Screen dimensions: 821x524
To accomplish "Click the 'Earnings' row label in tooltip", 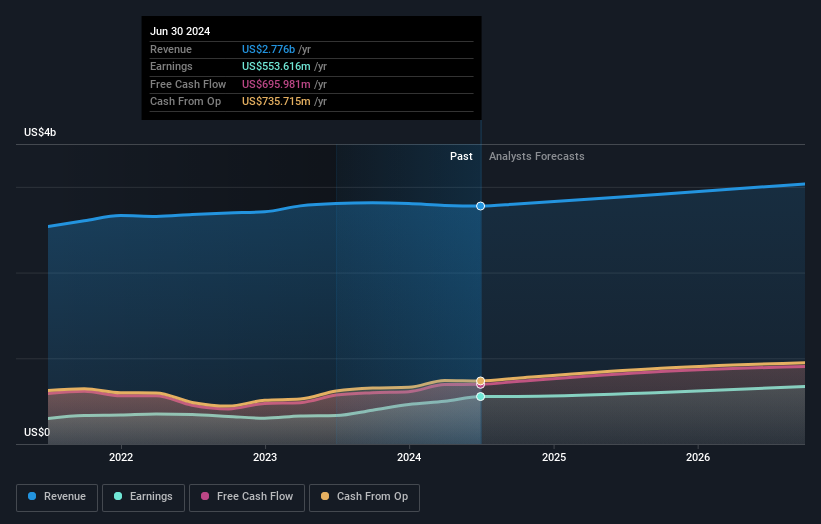I will pos(171,66).
